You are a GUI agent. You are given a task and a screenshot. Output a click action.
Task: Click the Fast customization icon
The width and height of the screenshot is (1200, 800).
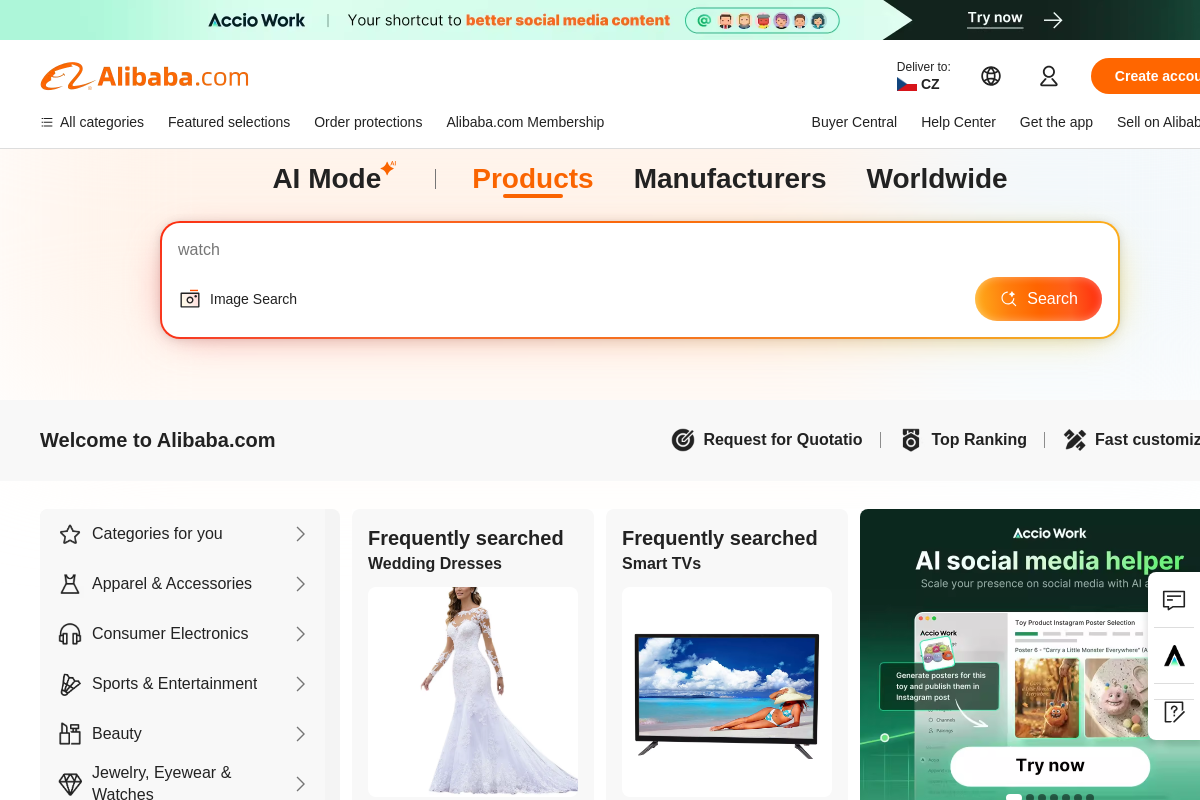1075,440
